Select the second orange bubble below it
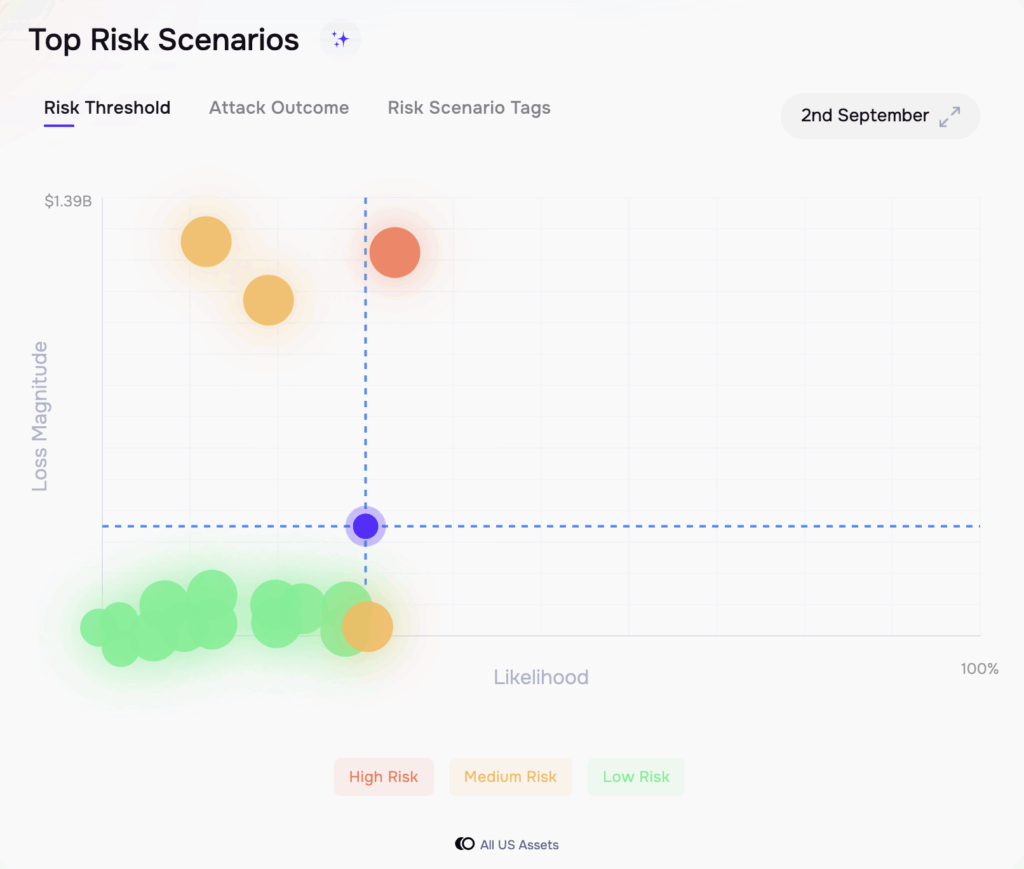Image resolution: width=1024 pixels, height=869 pixels. [268, 300]
